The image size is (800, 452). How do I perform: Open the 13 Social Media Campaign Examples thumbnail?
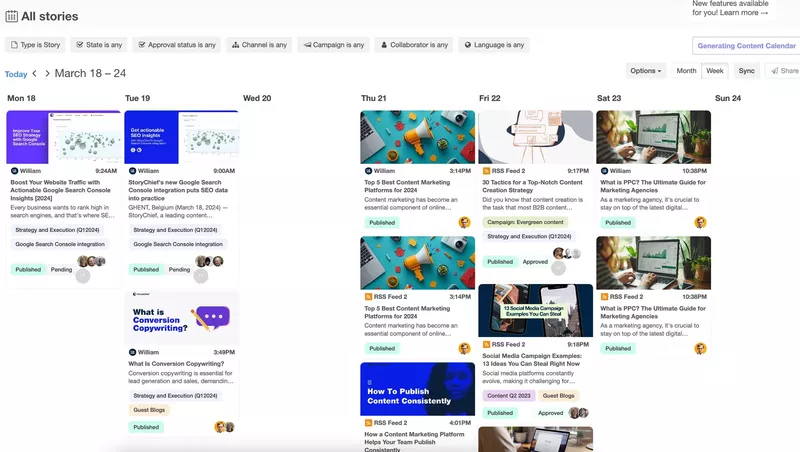pos(535,311)
